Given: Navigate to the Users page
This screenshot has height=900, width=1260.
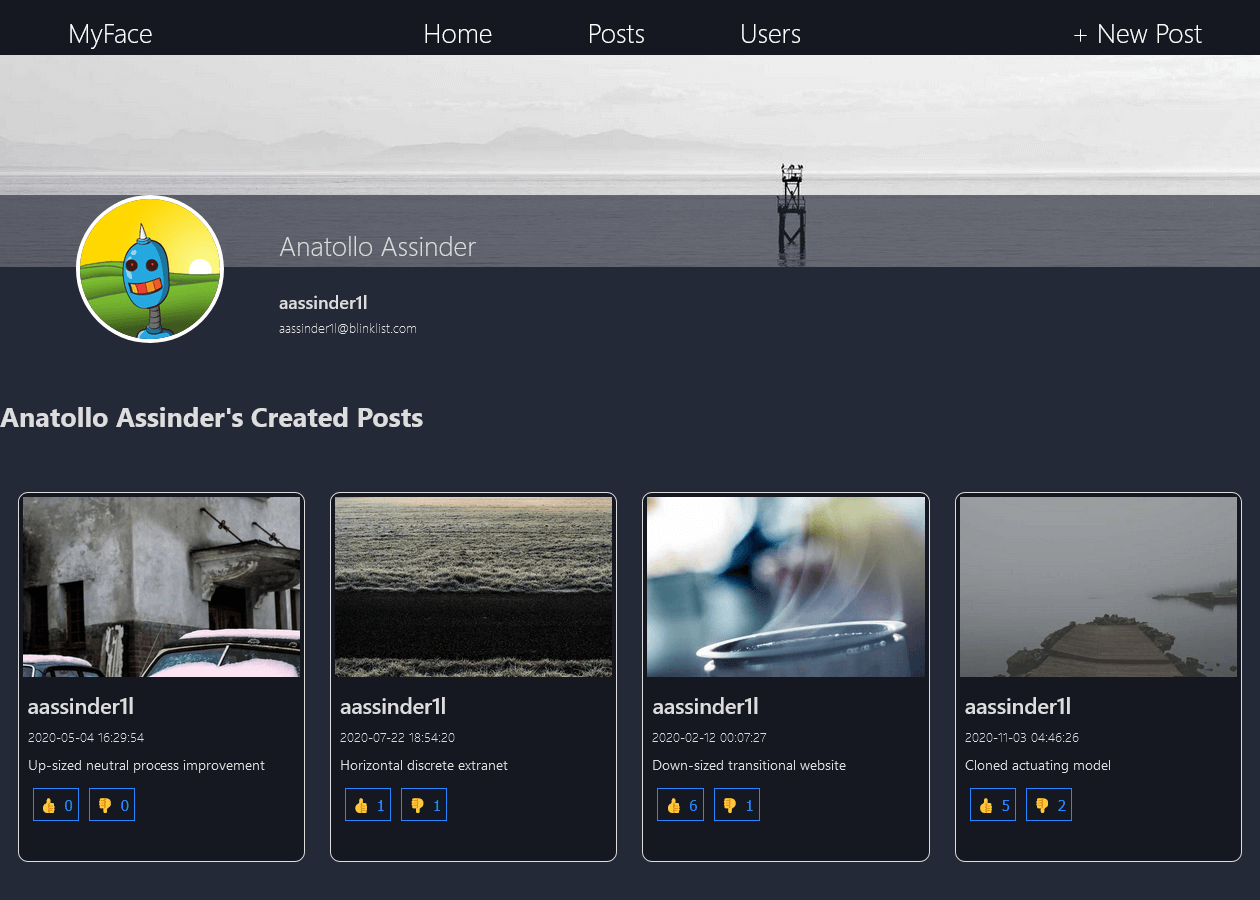Looking at the screenshot, I should (x=770, y=34).
